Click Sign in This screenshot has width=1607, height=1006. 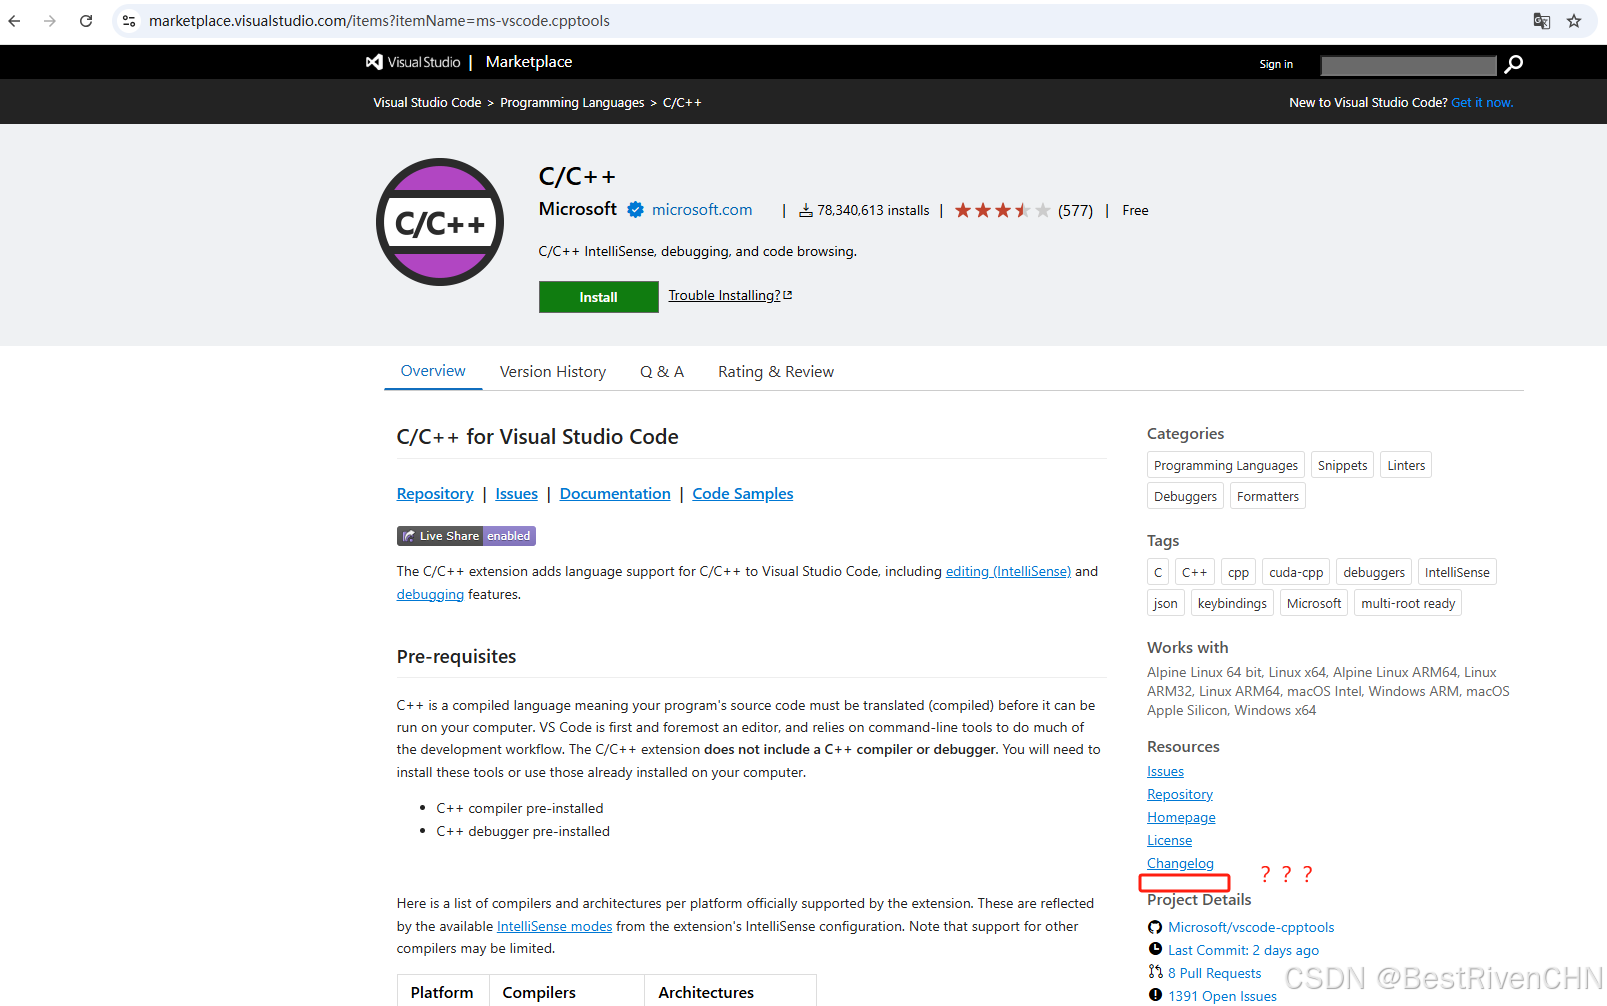tap(1276, 64)
